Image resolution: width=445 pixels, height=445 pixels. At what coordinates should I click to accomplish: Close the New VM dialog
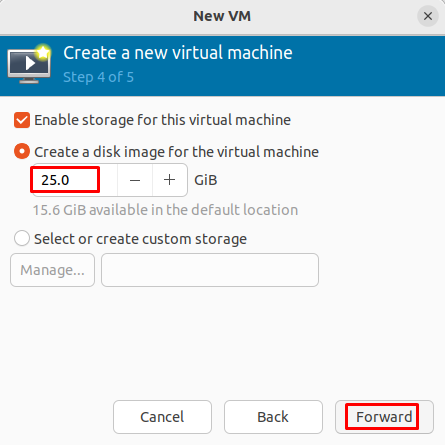428,16
